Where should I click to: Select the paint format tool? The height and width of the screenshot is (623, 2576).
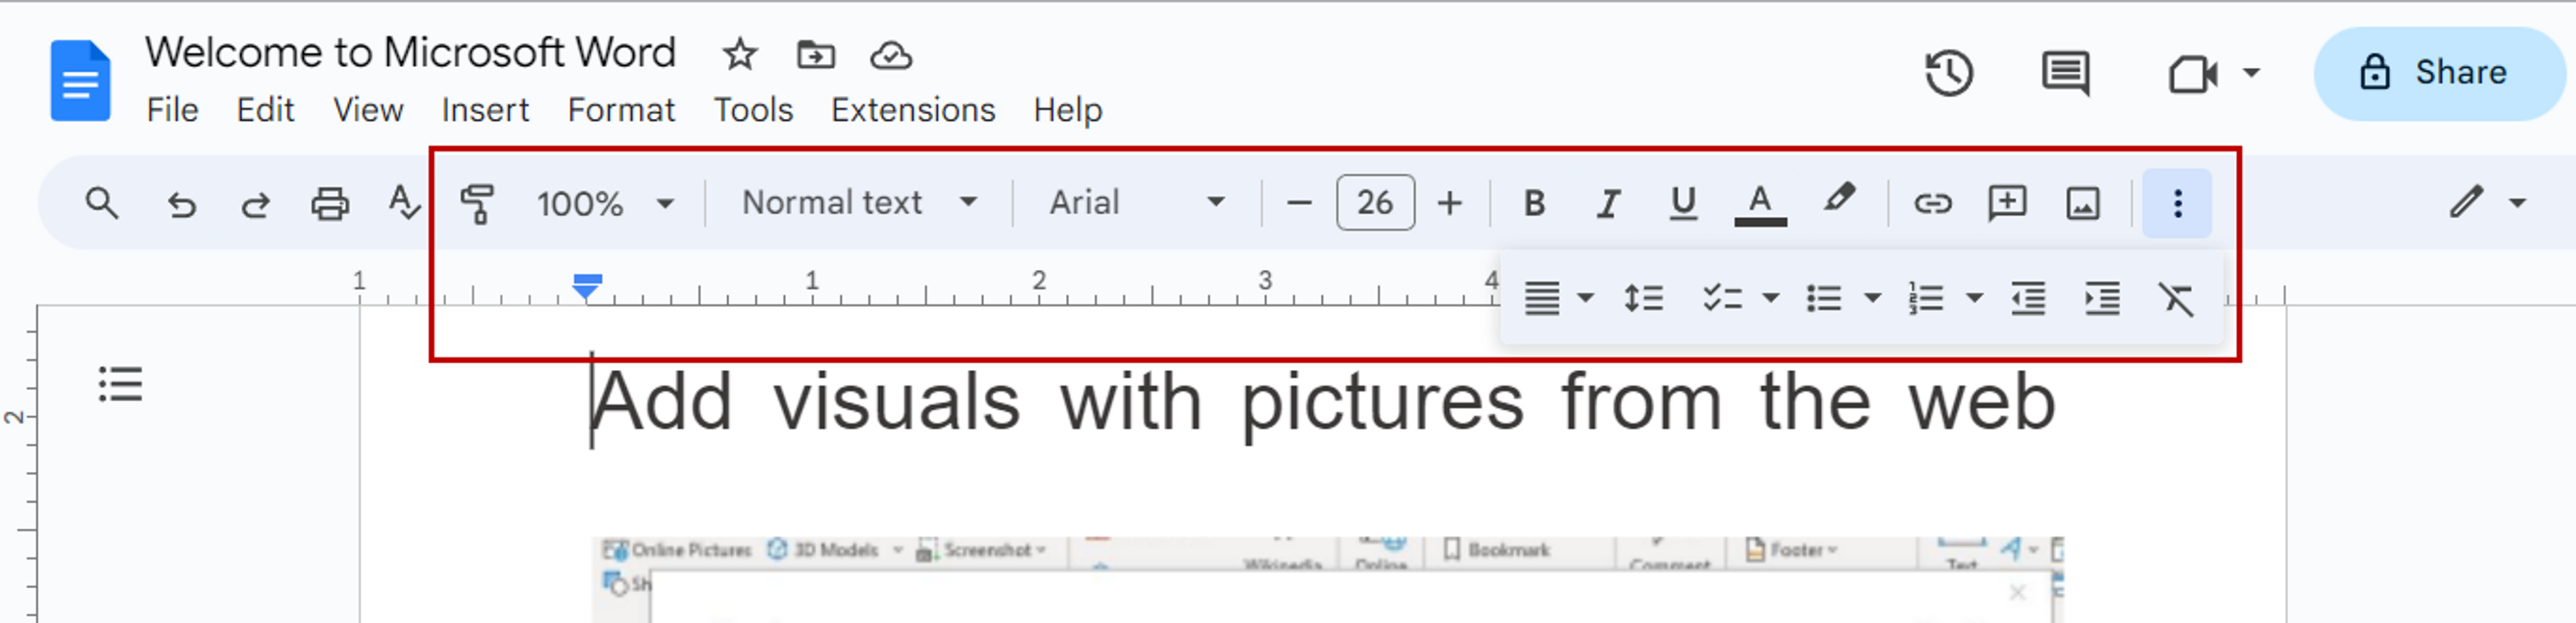pyautogui.click(x=477, y=202)
